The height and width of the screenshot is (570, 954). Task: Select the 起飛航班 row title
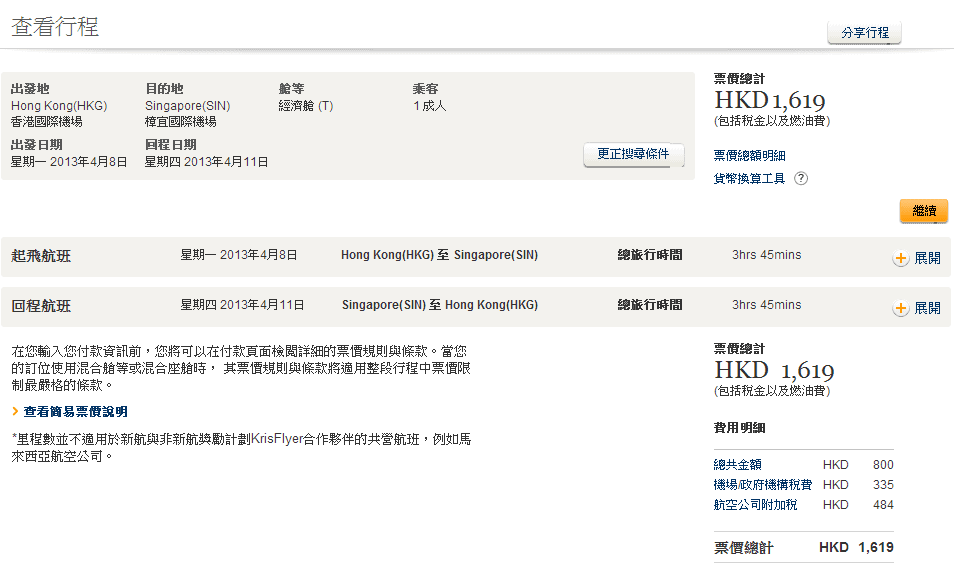41,256
